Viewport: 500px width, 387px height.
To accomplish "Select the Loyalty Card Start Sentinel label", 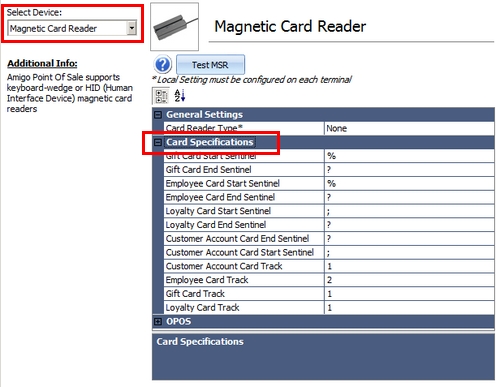I will 218,211.
